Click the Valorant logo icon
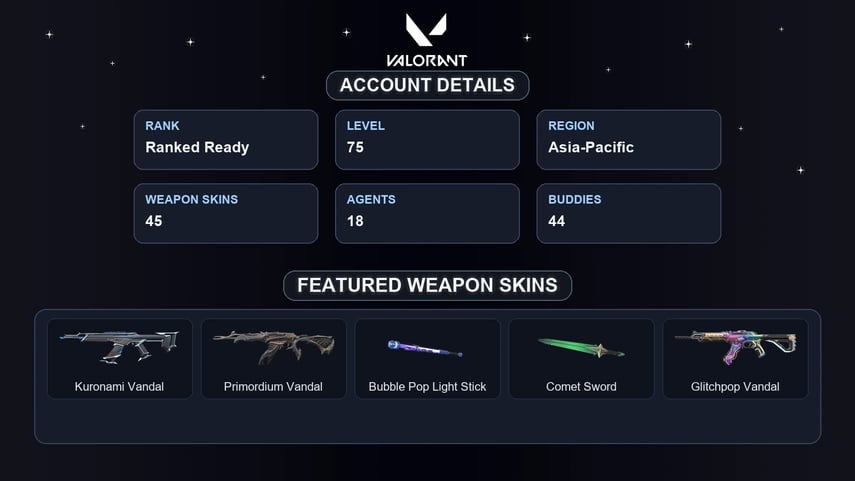The height and width of the screenshot is (481, 855). click(426, 29)
